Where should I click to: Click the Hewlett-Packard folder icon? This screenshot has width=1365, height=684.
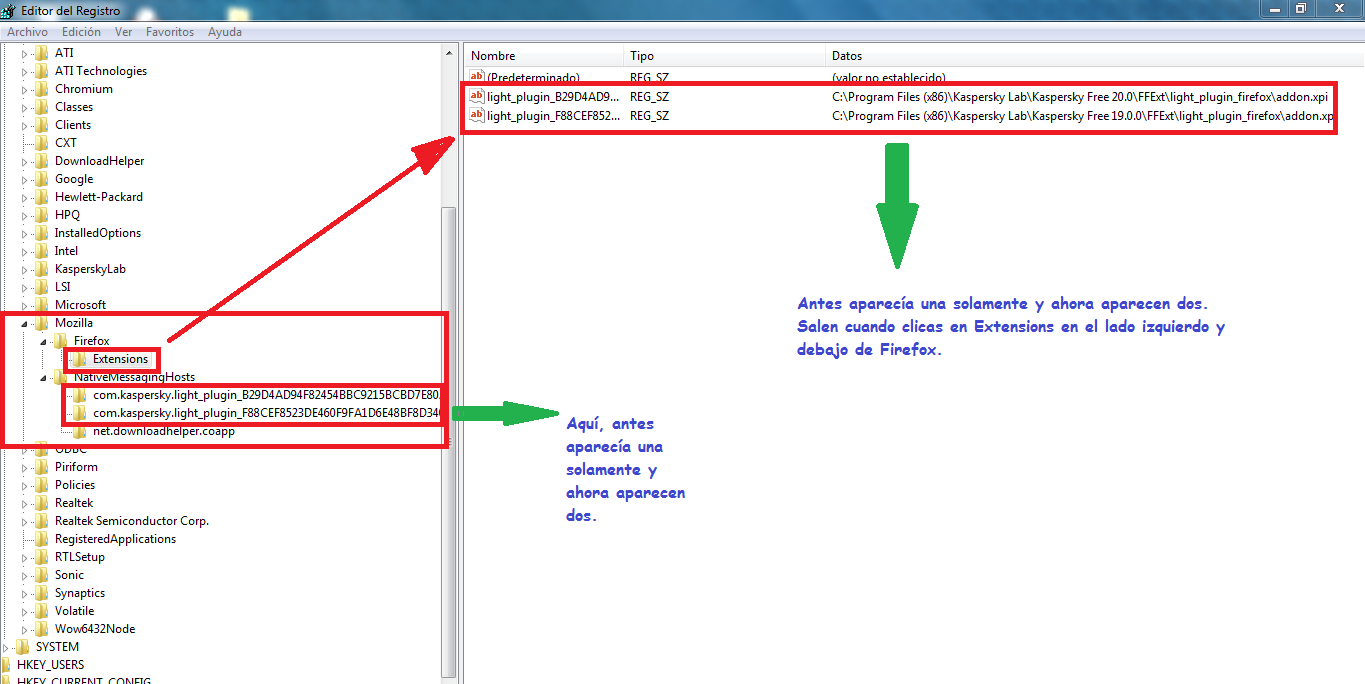point(42,197)
